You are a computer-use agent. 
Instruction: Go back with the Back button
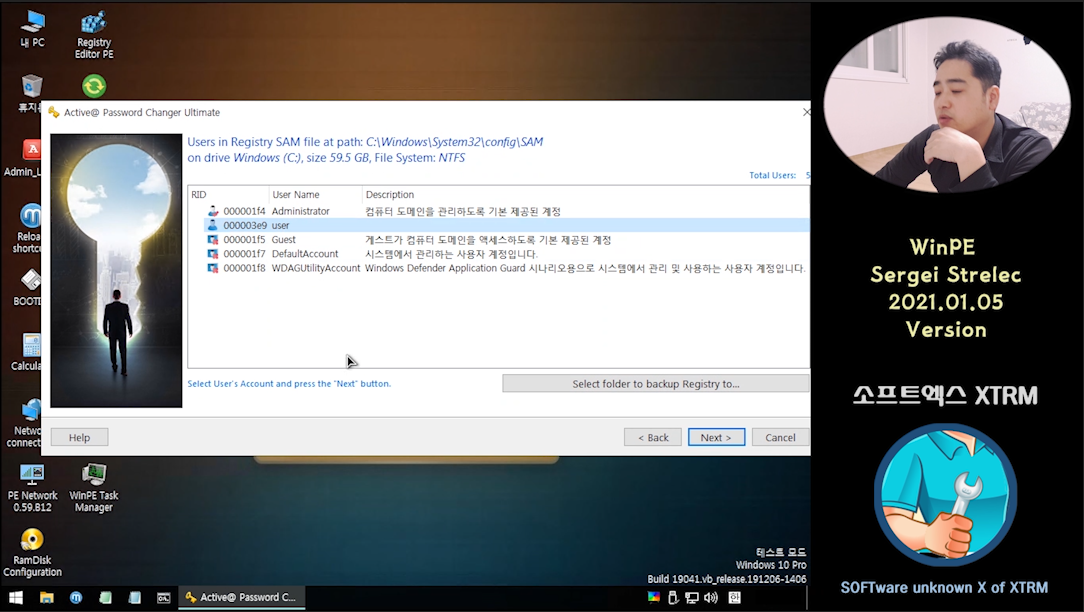click(653, 438)
